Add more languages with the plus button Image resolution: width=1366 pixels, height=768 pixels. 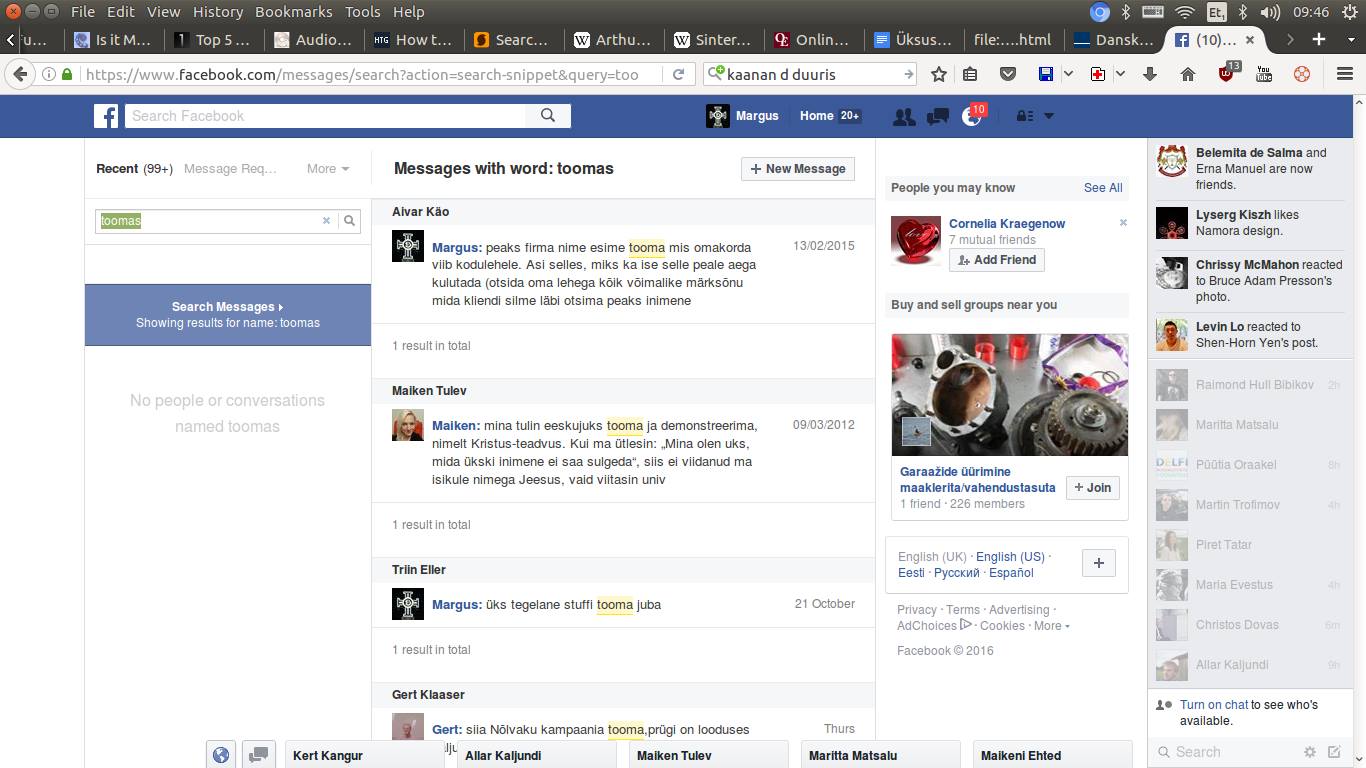coord(1098,563)
